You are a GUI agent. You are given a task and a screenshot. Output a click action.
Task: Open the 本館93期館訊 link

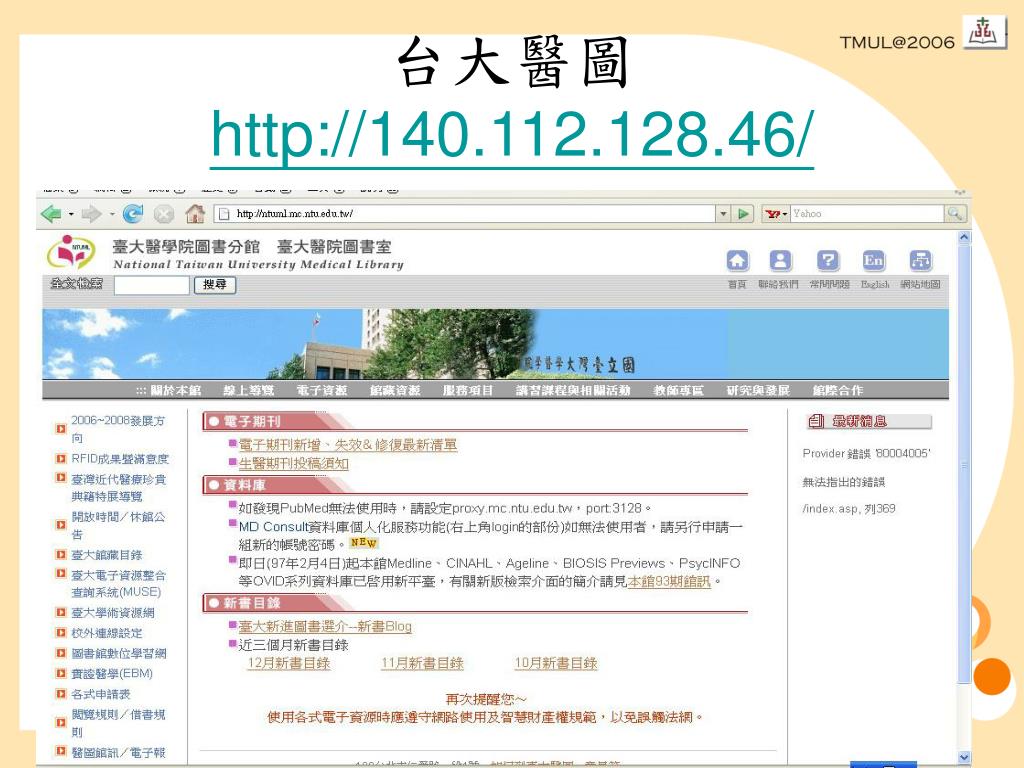669,581
